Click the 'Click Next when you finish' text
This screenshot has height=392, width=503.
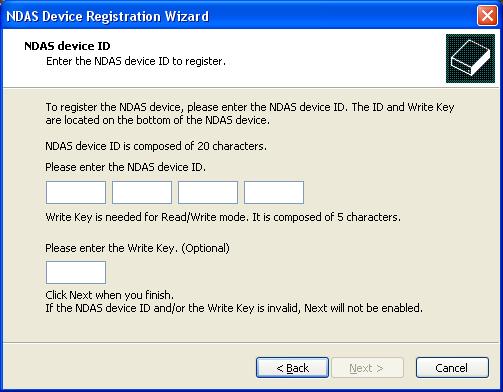[110, 295]
